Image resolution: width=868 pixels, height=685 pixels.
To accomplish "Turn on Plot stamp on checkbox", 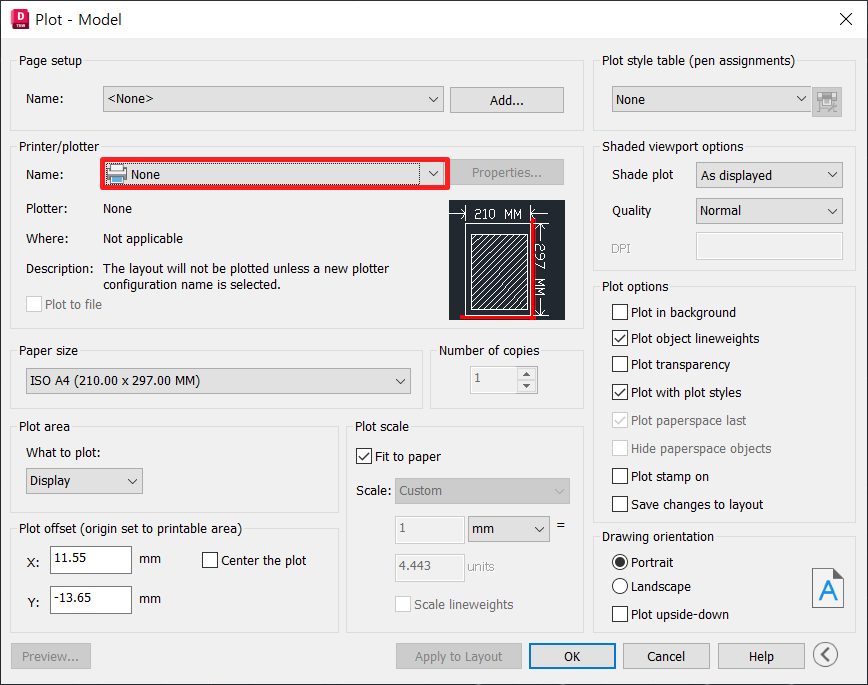I will [619, 476].
